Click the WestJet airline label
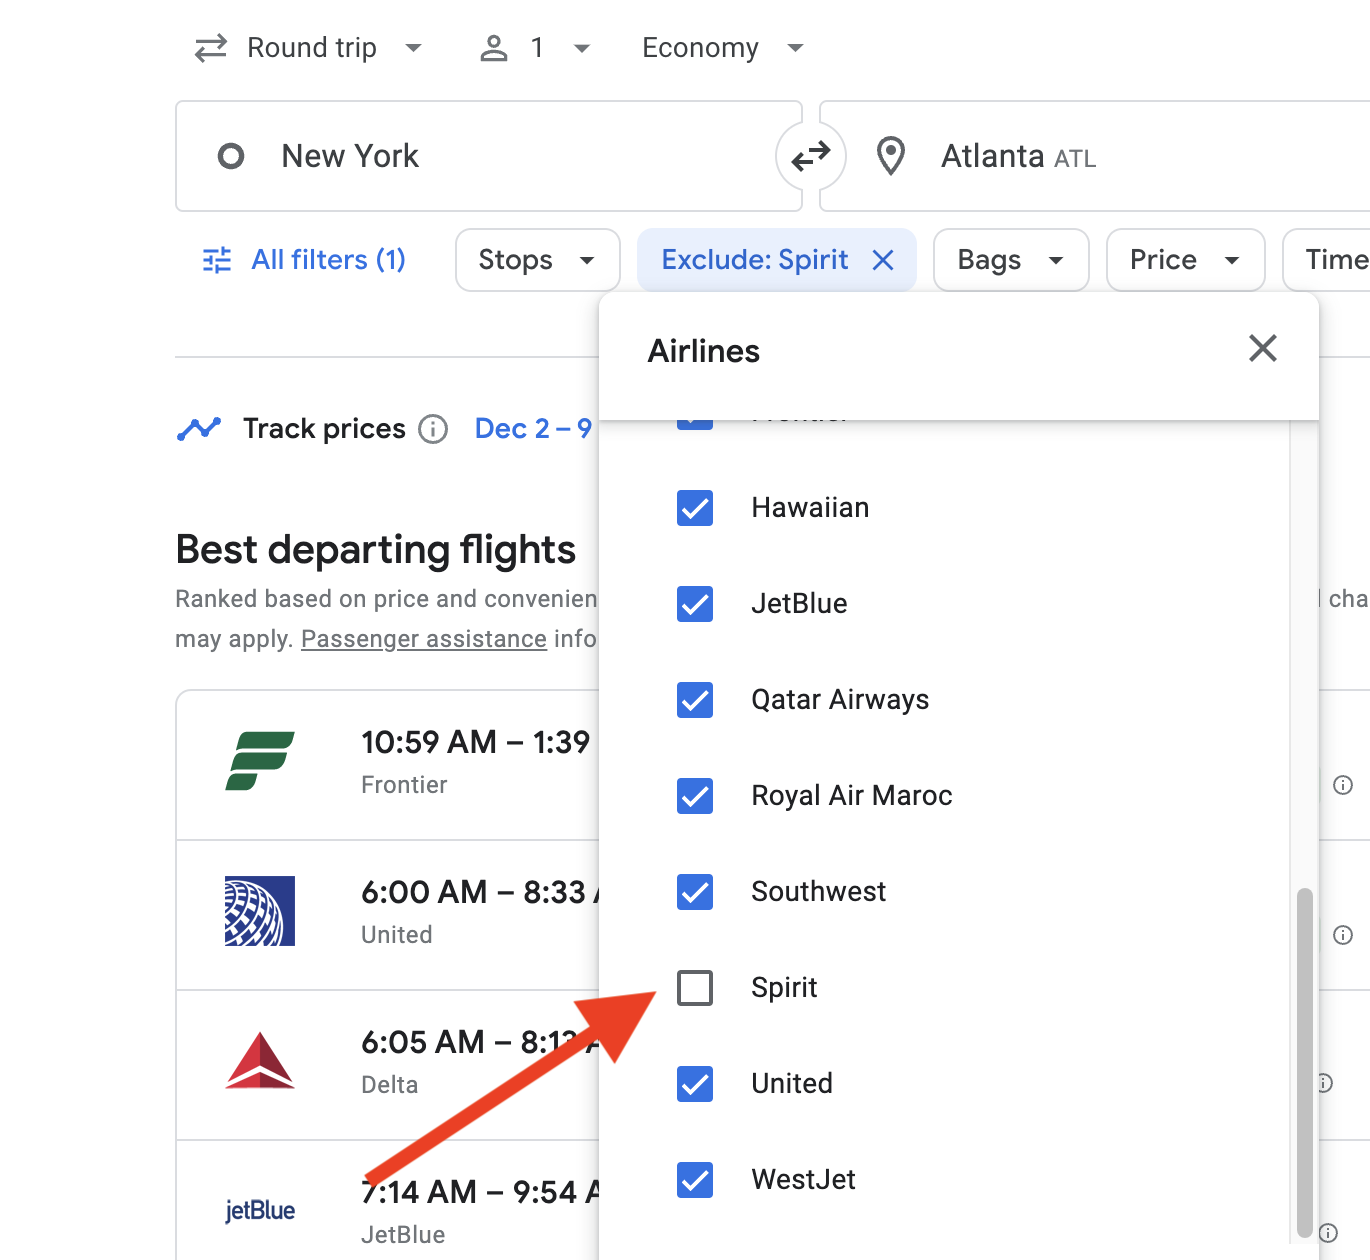Screen dimensions: 1370x1260 tap(804, 1180)
